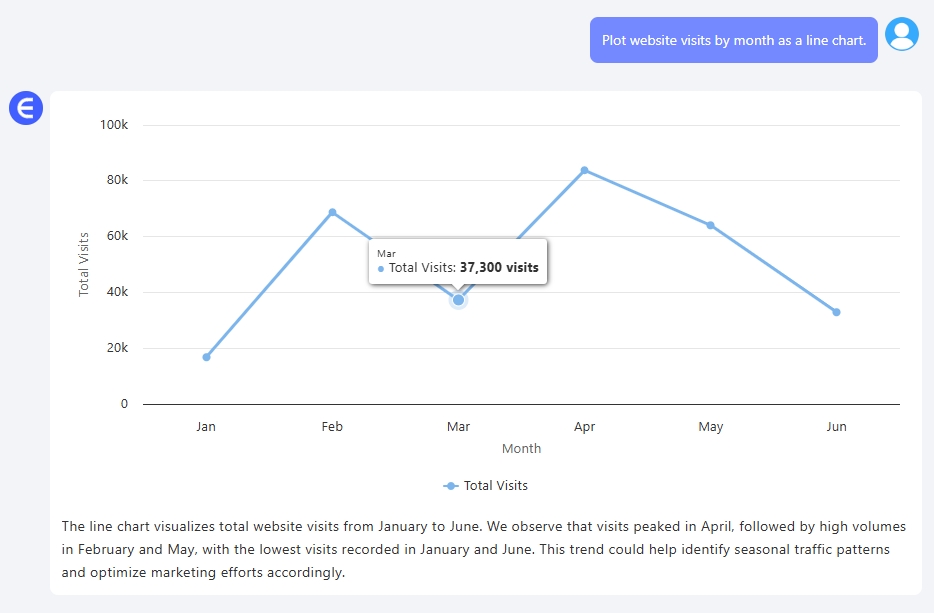
Task: Click the 'Jun' x-axis label
Action: tap(836, 427)
